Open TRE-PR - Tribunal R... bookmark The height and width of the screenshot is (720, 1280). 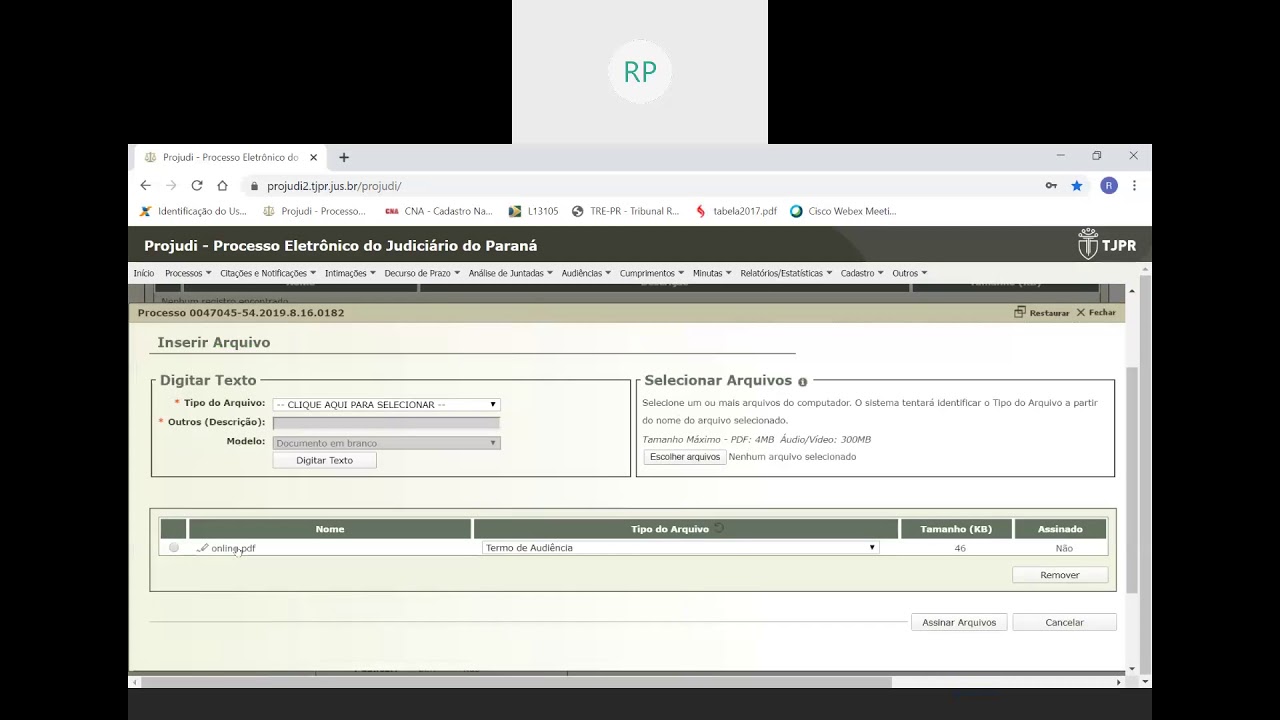(625, 211)
